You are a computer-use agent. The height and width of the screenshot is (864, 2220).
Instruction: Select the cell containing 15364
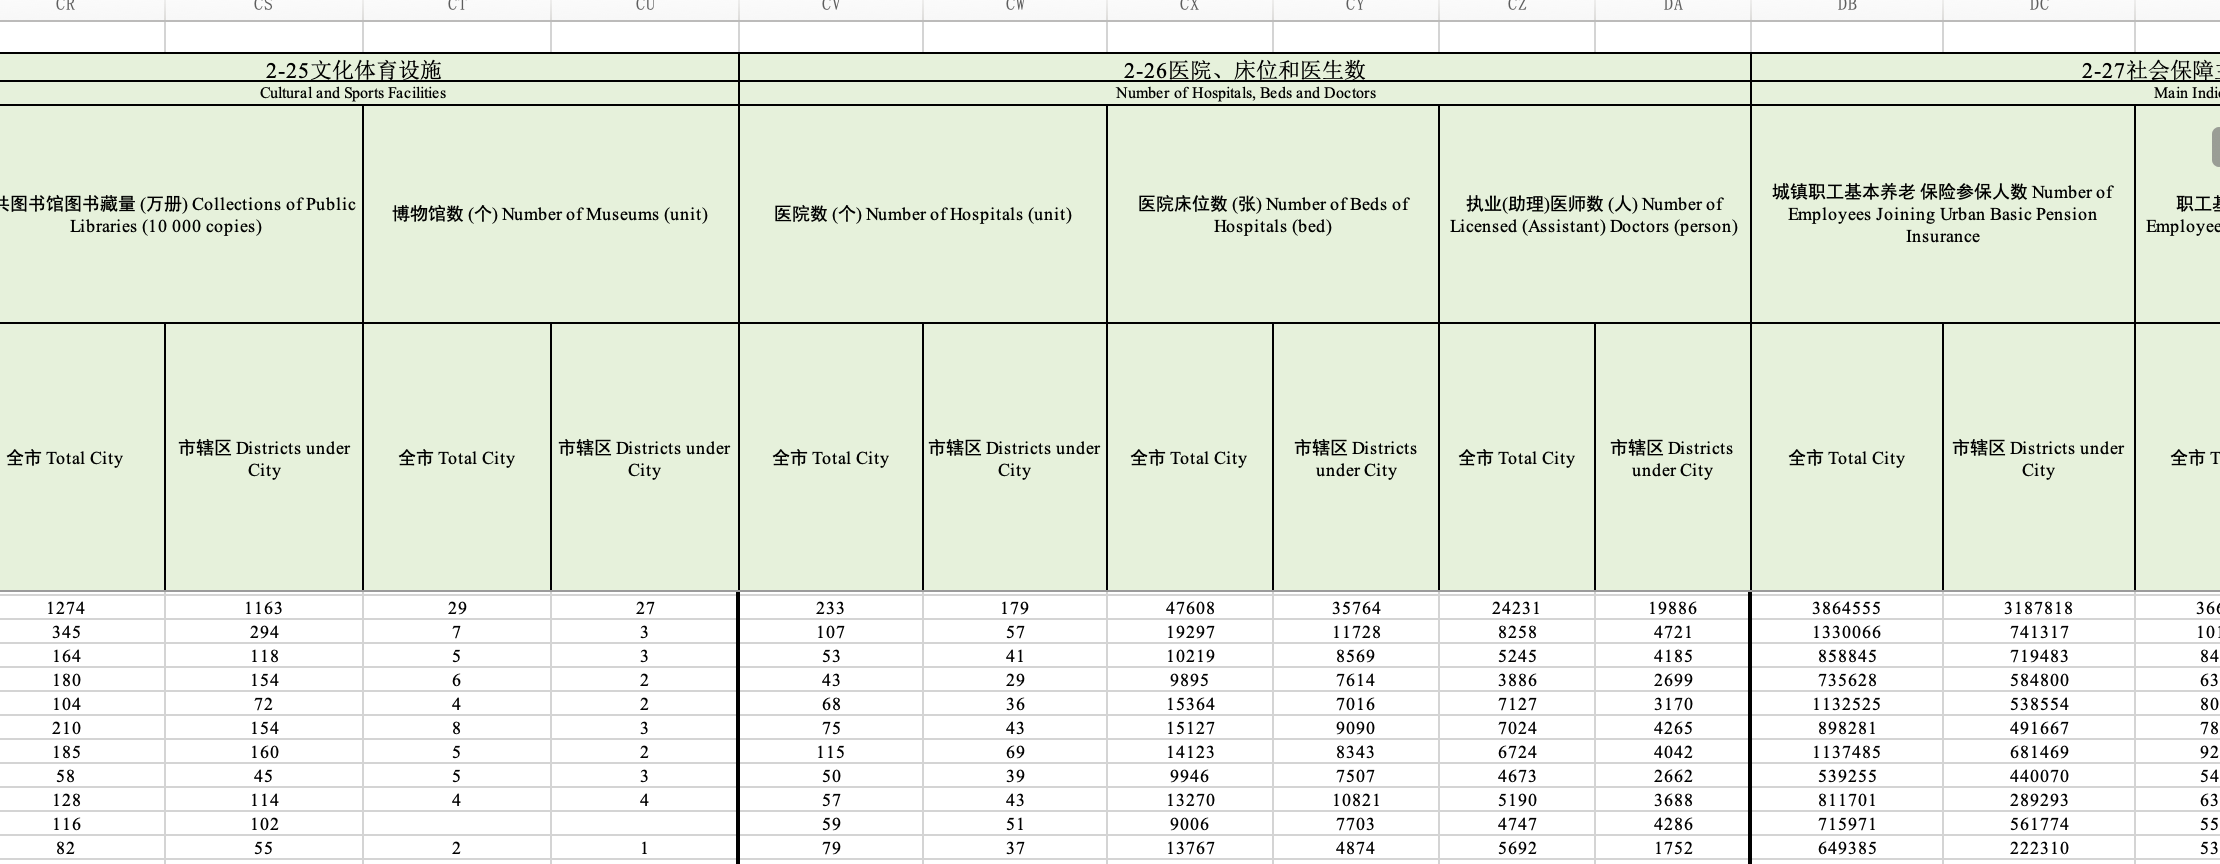[1190, 704]
